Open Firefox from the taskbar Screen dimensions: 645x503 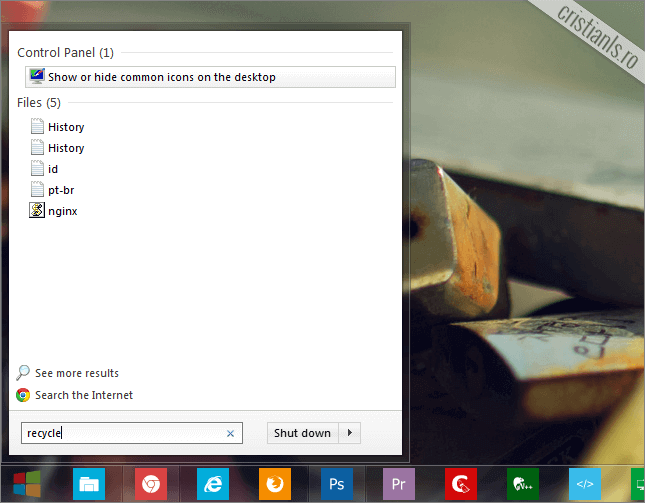[x=274, y=484]
